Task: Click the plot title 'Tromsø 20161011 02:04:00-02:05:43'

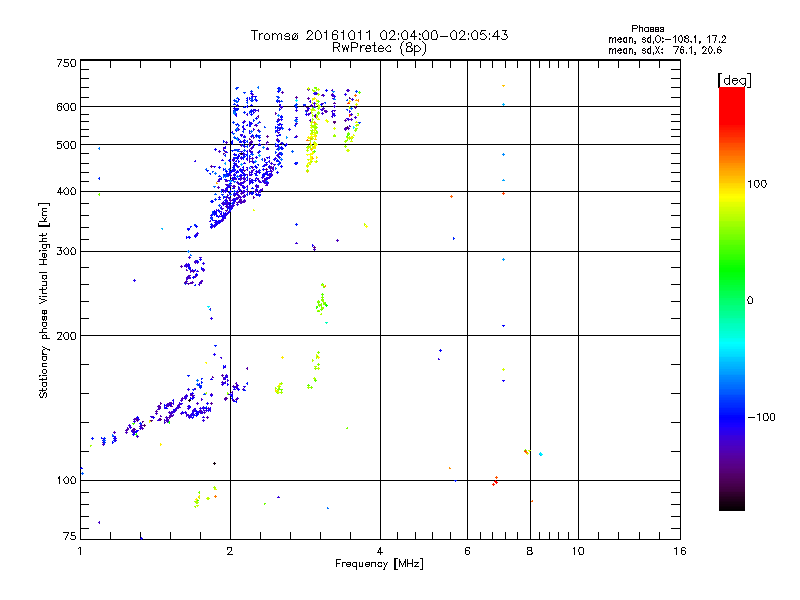Action: pyautogui.click(x=379, y=35)
